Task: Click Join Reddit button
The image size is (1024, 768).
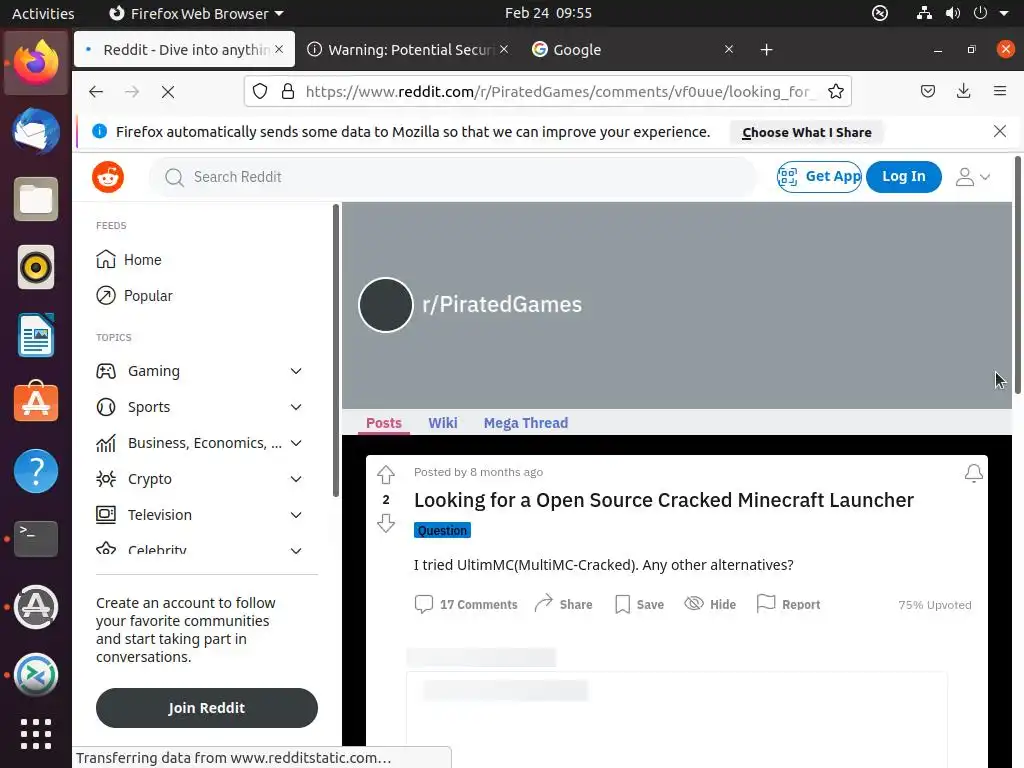Action: point(206,708)
